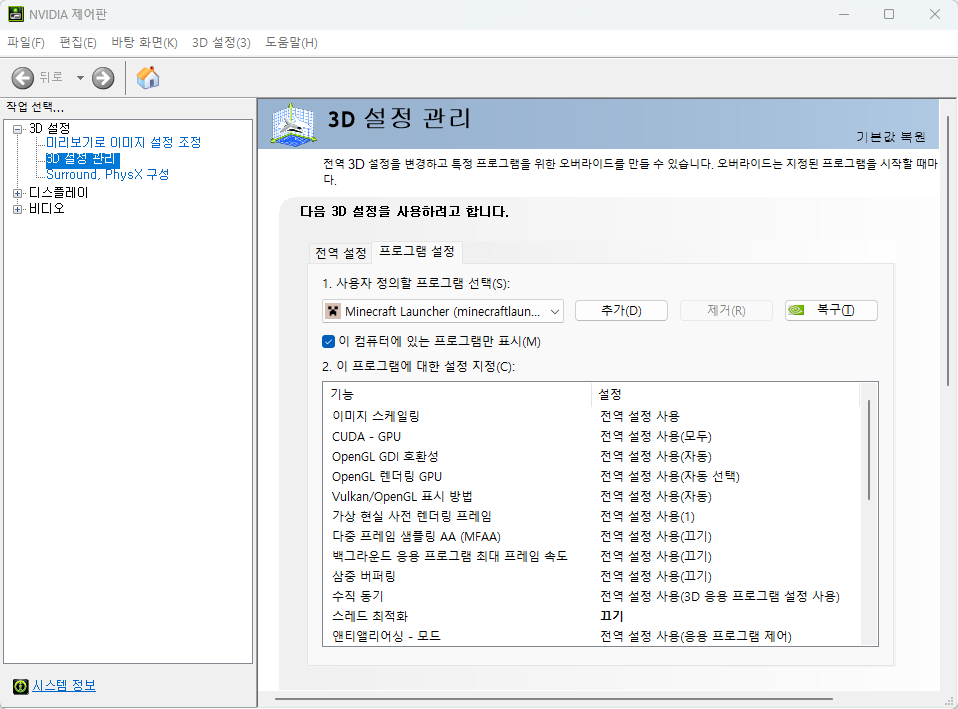
Task: Expand the 디스플레이 tree node
Action: click(17, 193)
